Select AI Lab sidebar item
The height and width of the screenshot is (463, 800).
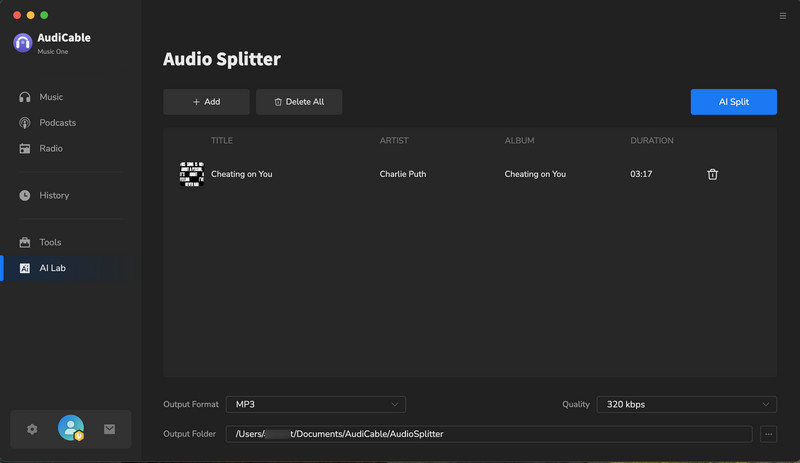[66, 268]
